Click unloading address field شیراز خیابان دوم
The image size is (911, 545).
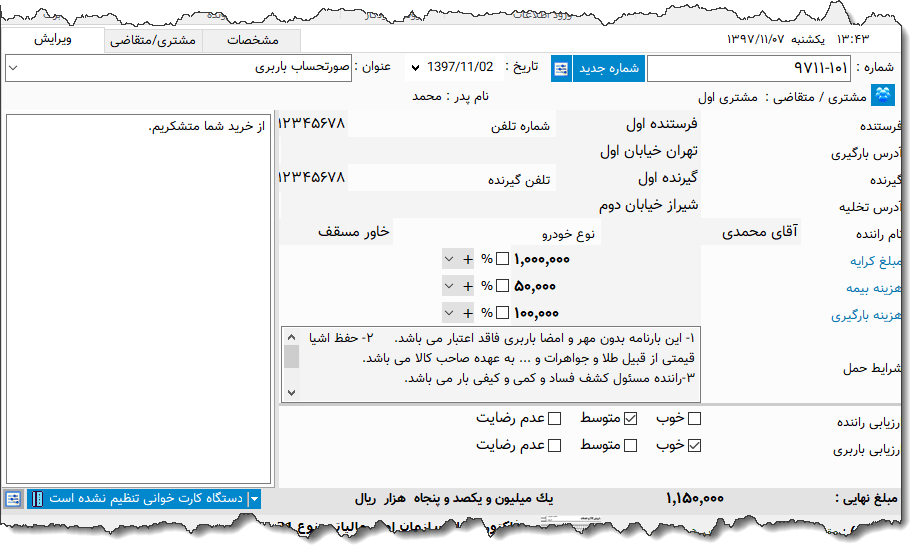(x=490, y=205)
